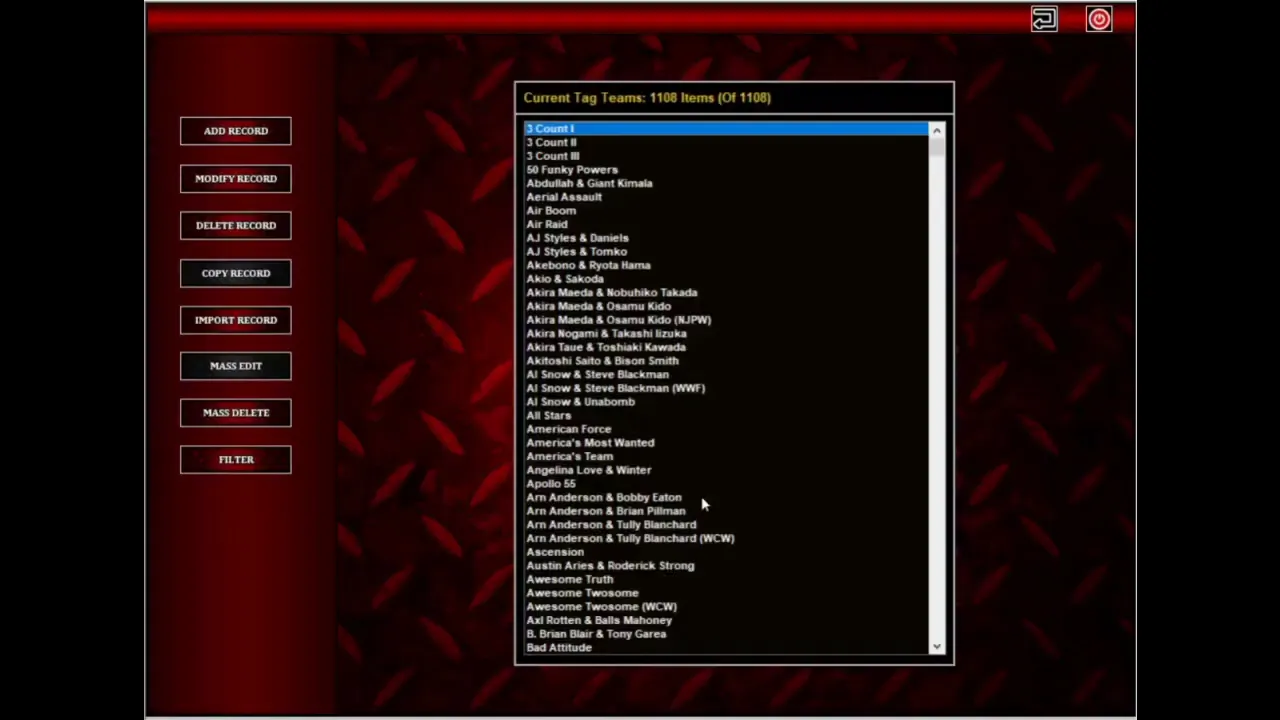The image size is (1280, 720).
Task: Click scrollbar down arrow in list
Action: [936, 647]
